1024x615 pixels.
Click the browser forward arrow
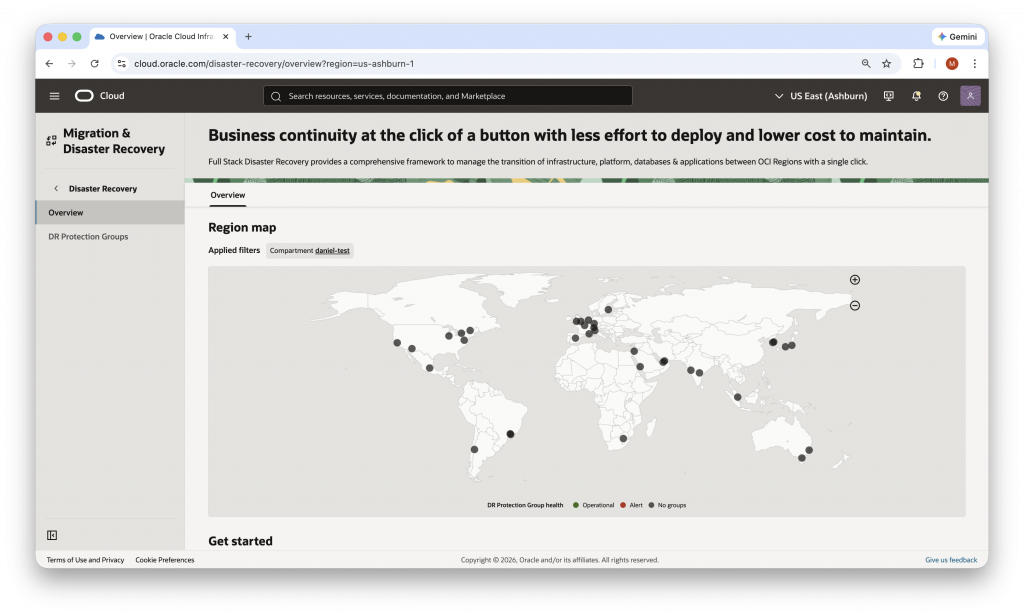72,63
